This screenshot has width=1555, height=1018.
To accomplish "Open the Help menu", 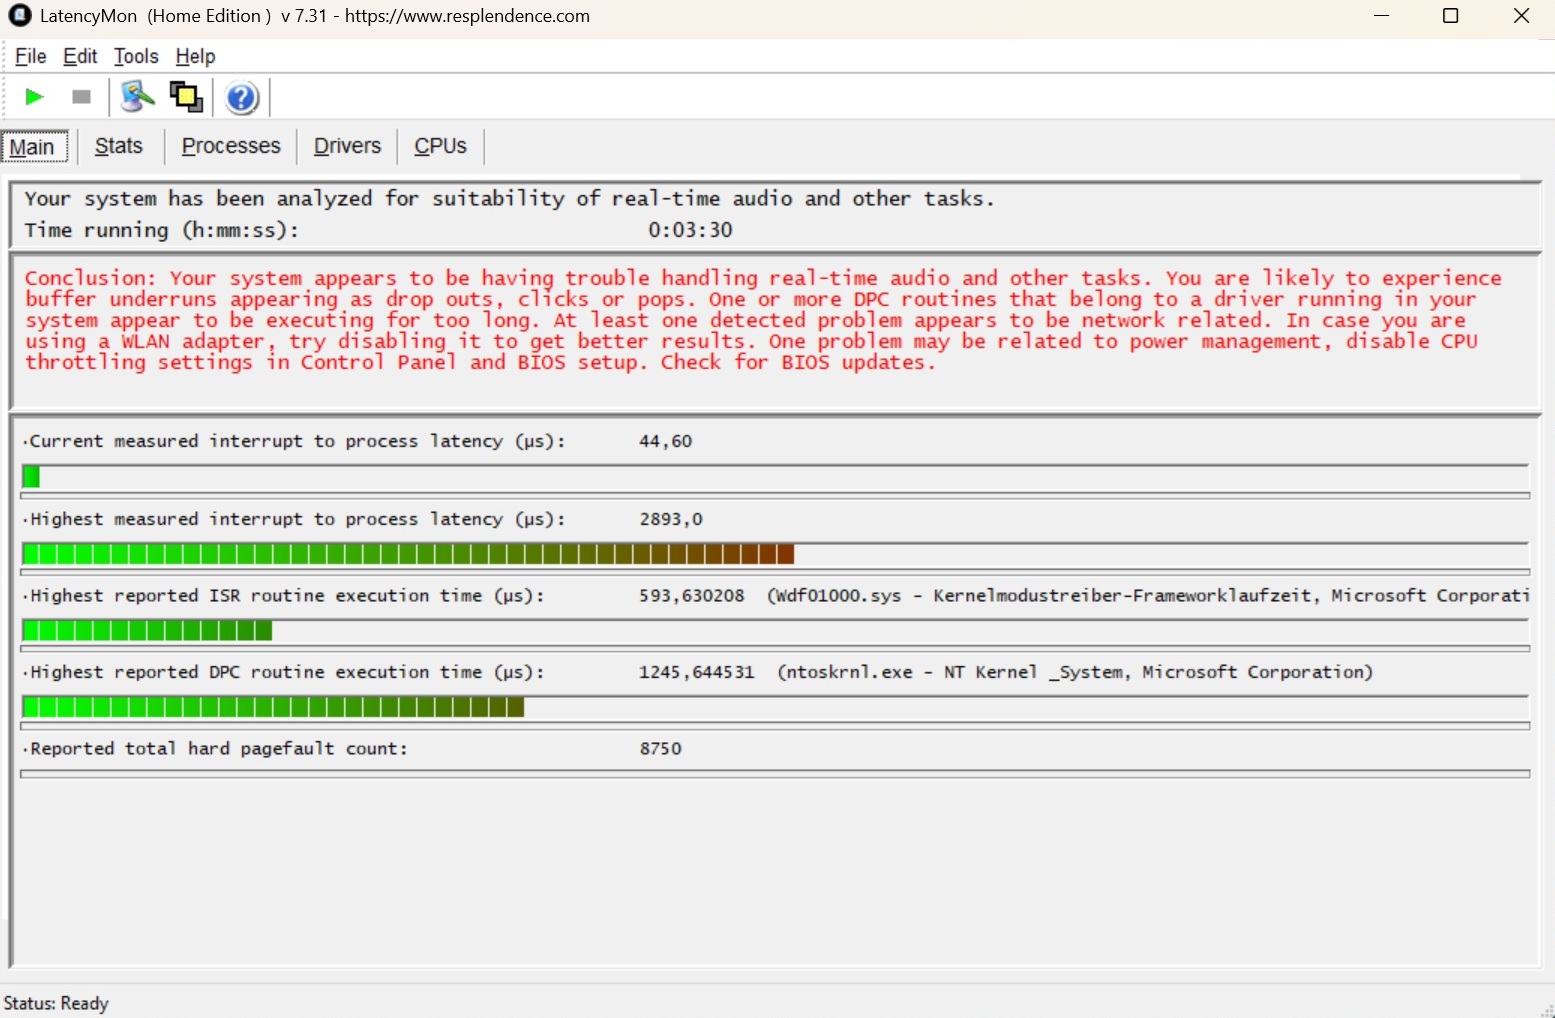I will (x=195, y=57).
